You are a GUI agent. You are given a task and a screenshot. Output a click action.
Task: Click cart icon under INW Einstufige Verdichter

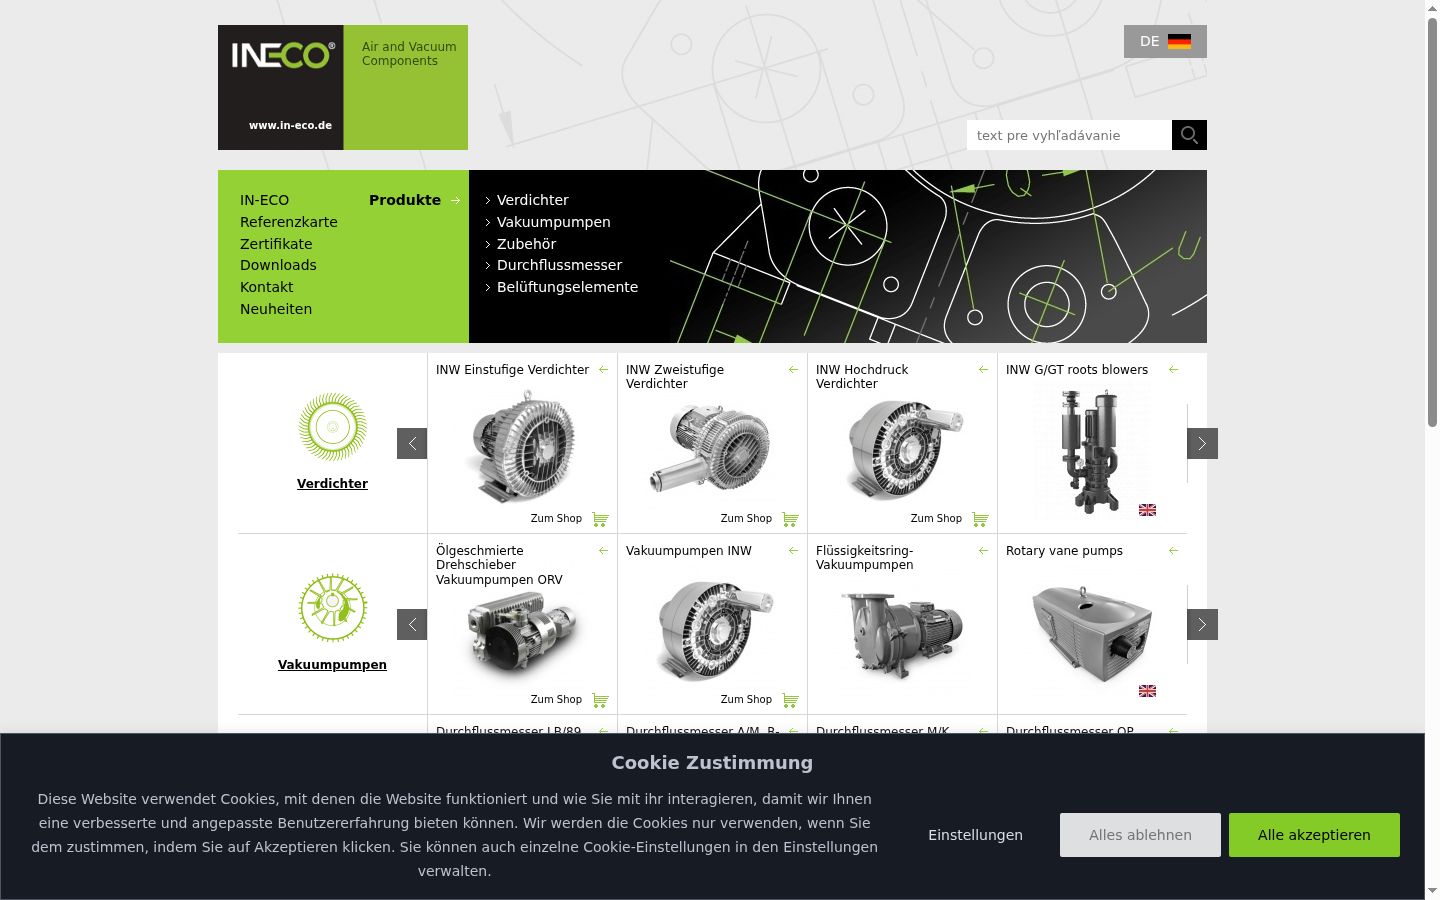pos(600,519)
